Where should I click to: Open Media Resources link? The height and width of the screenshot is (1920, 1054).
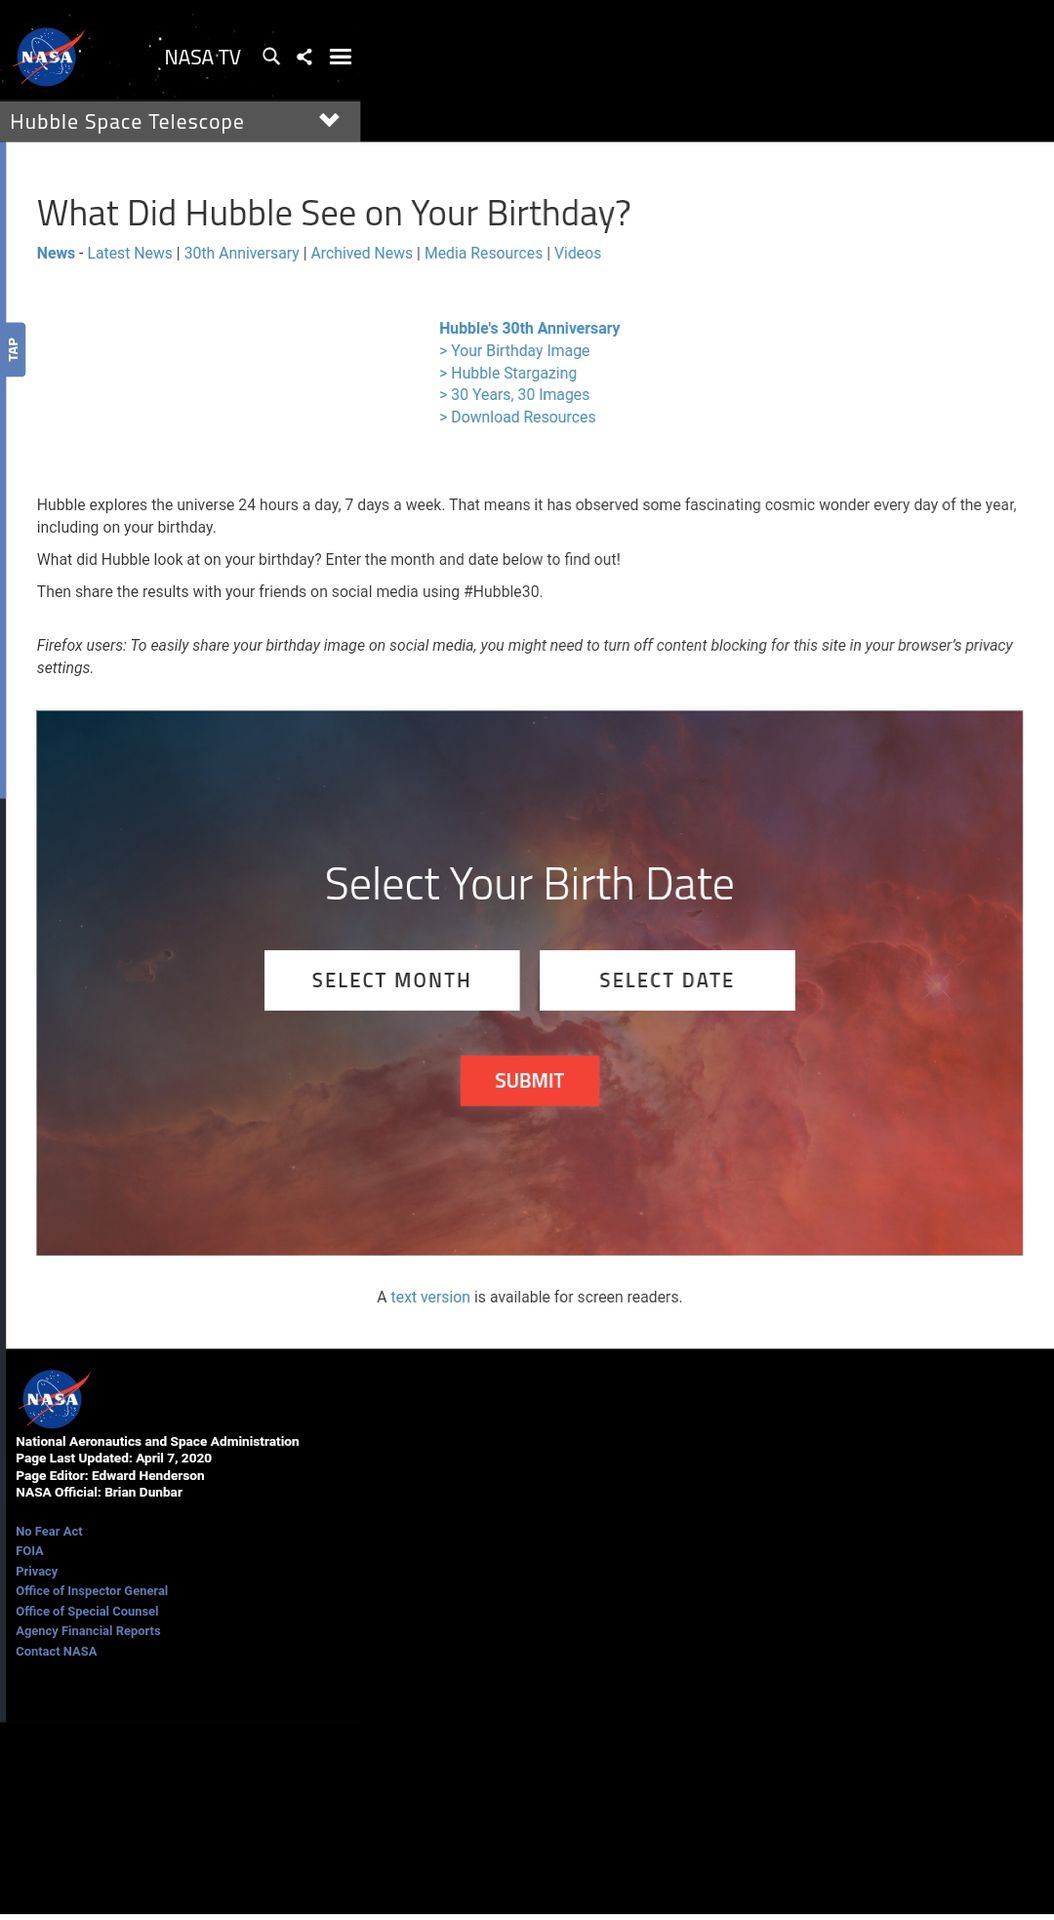(x=483, y=253)
